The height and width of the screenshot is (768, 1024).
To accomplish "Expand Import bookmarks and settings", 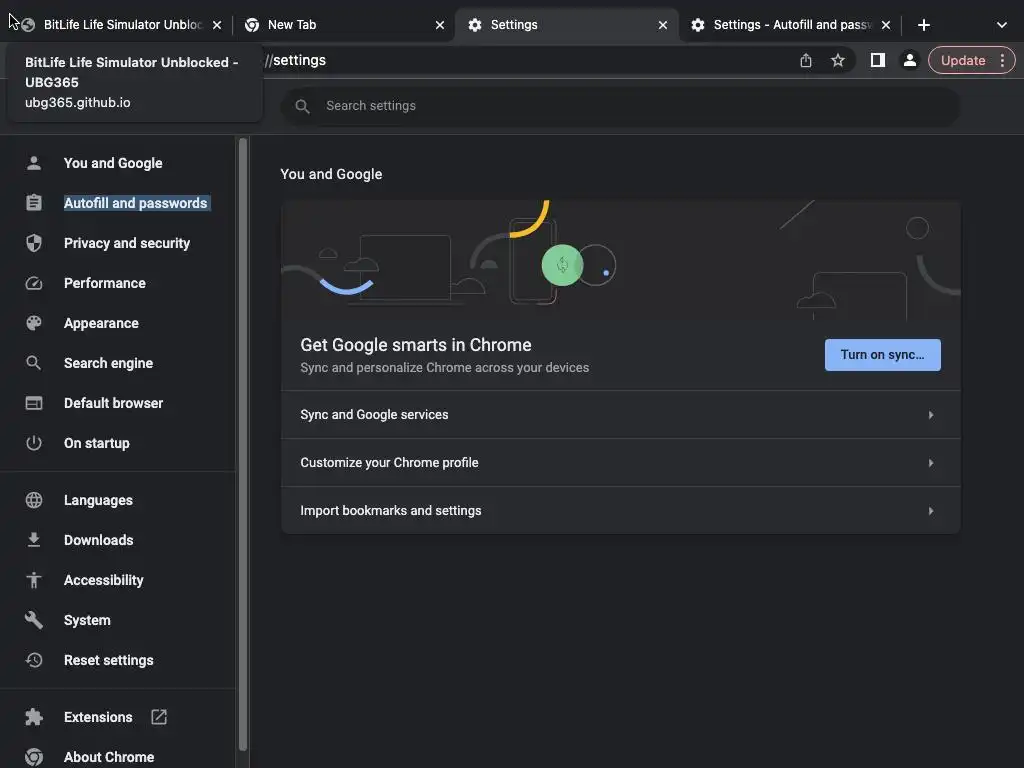I will coord(620,511).
